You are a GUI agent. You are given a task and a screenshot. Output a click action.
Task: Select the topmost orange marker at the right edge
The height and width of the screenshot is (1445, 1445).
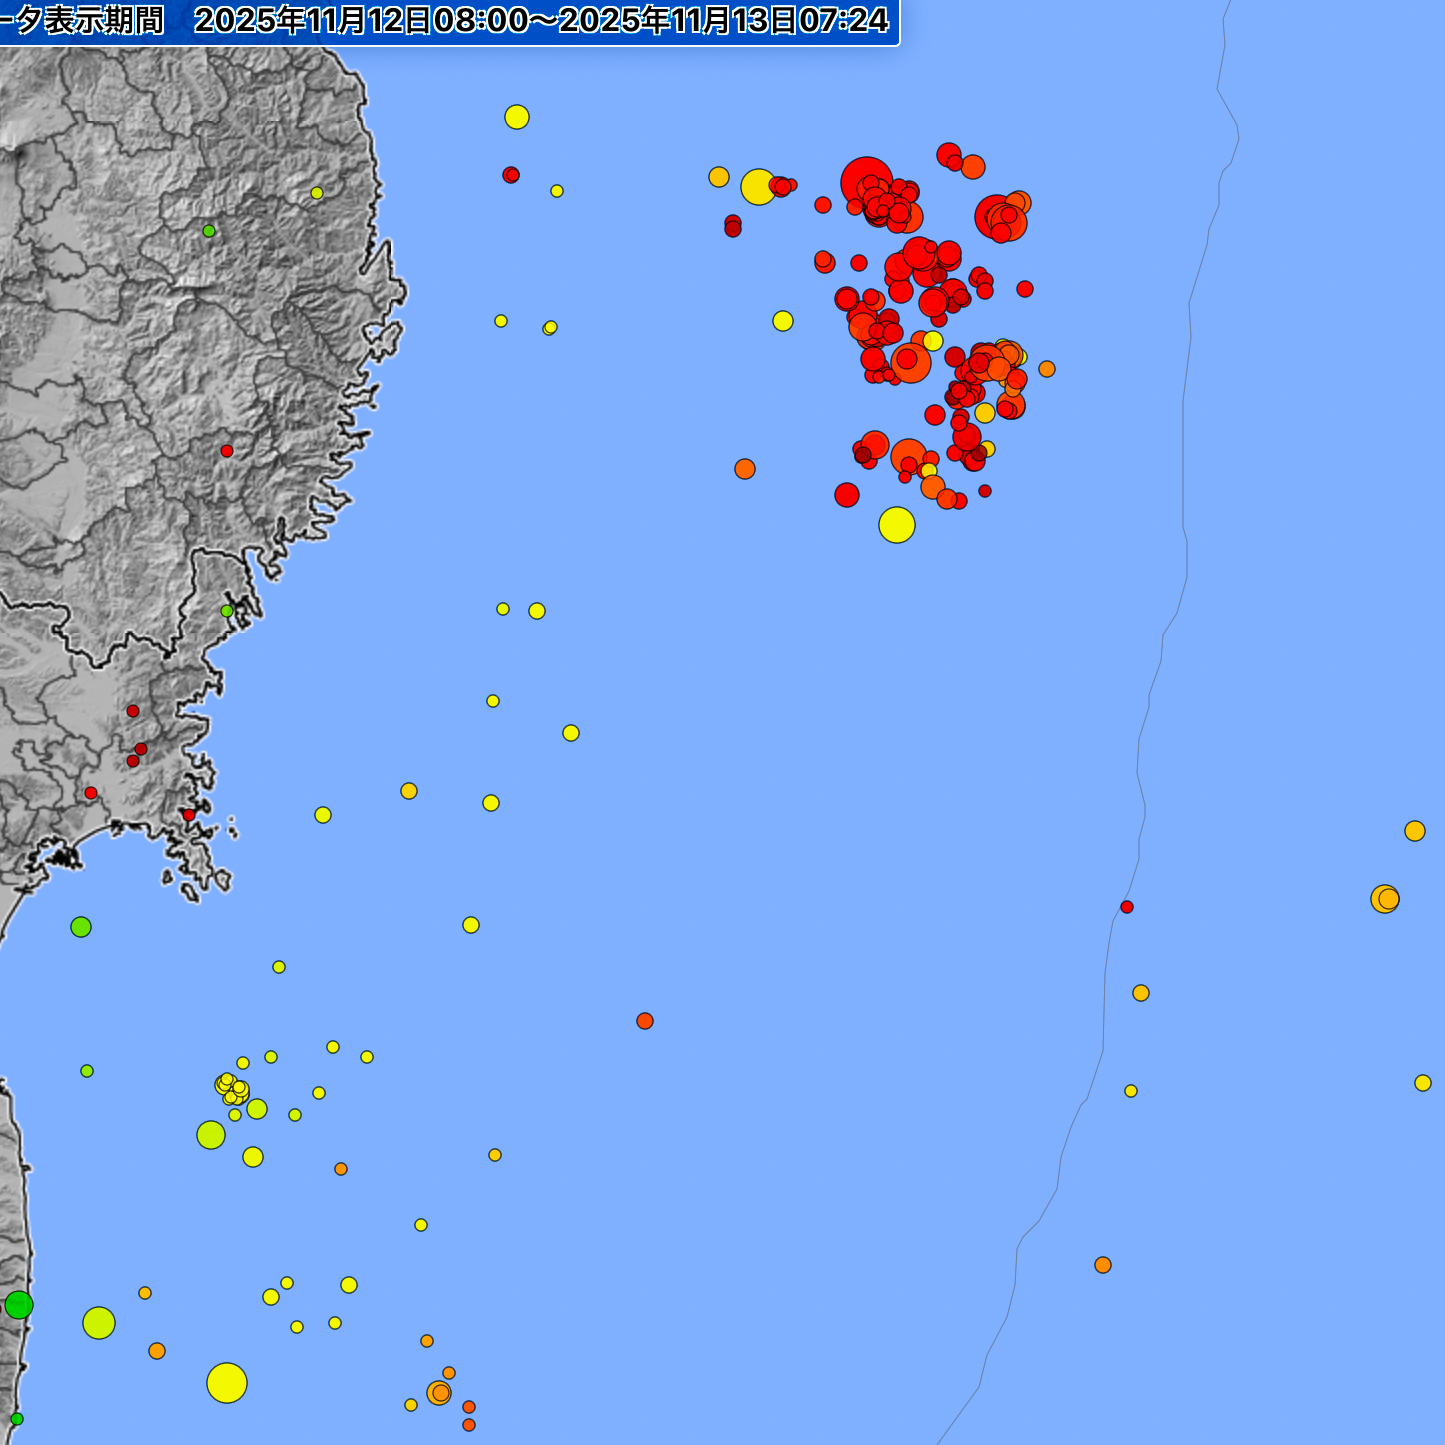pyautogui.click(x=1415, y=831)
